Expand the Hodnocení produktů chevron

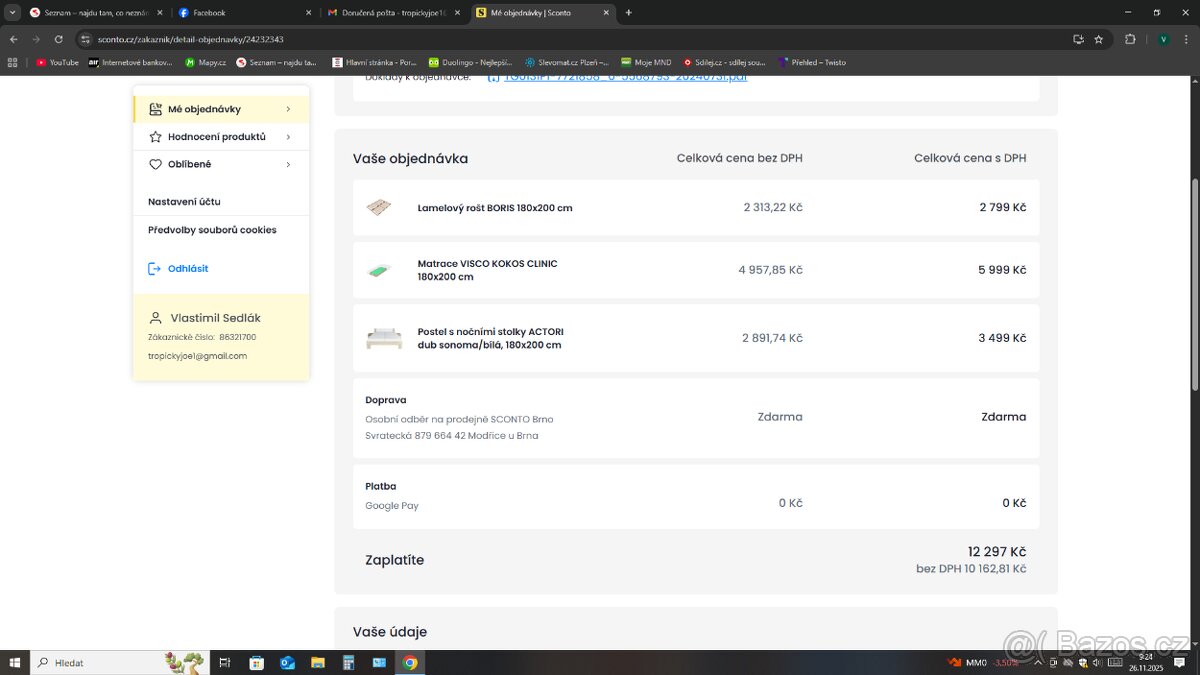point(288,137)
